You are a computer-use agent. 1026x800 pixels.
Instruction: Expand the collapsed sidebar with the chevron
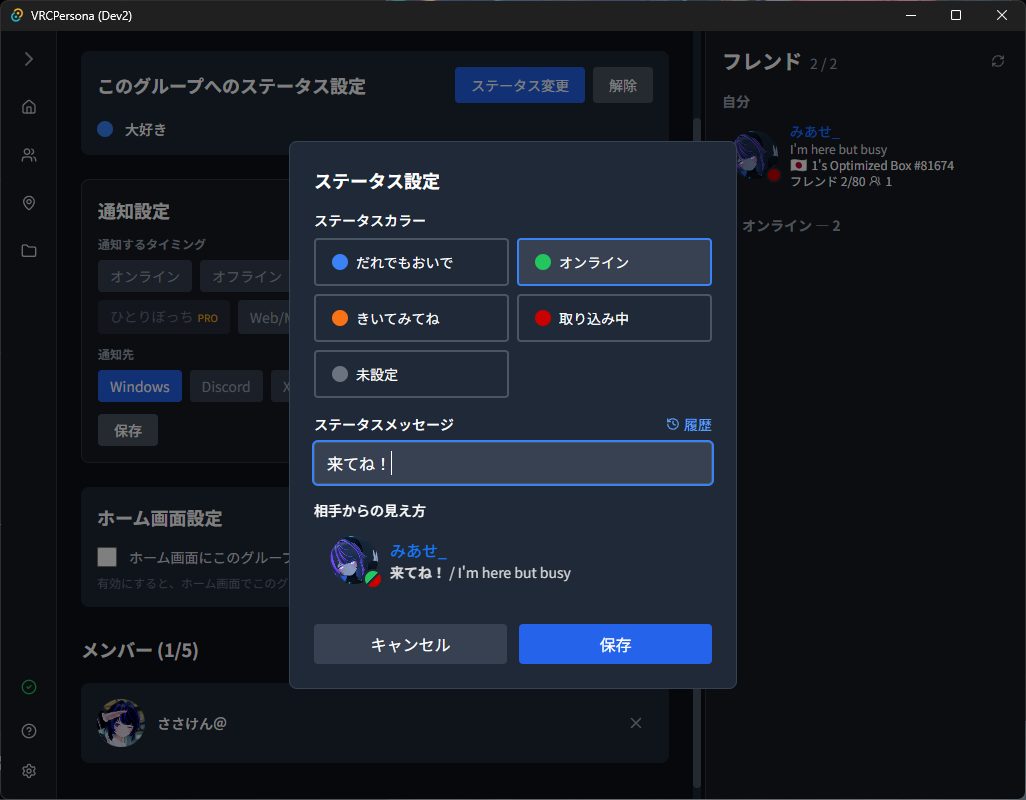[x=28, y=57]
